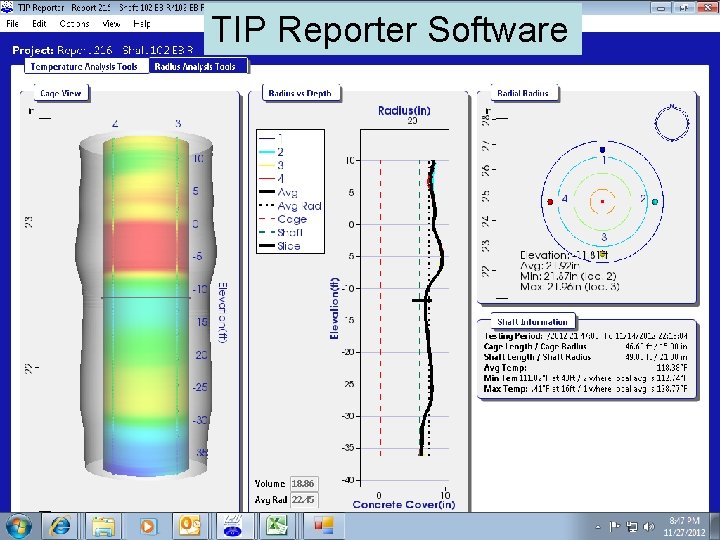The image size is (720, 540).
Task: Click blue location 1 dot in radial plot
Action: click(x=602, y=150)
